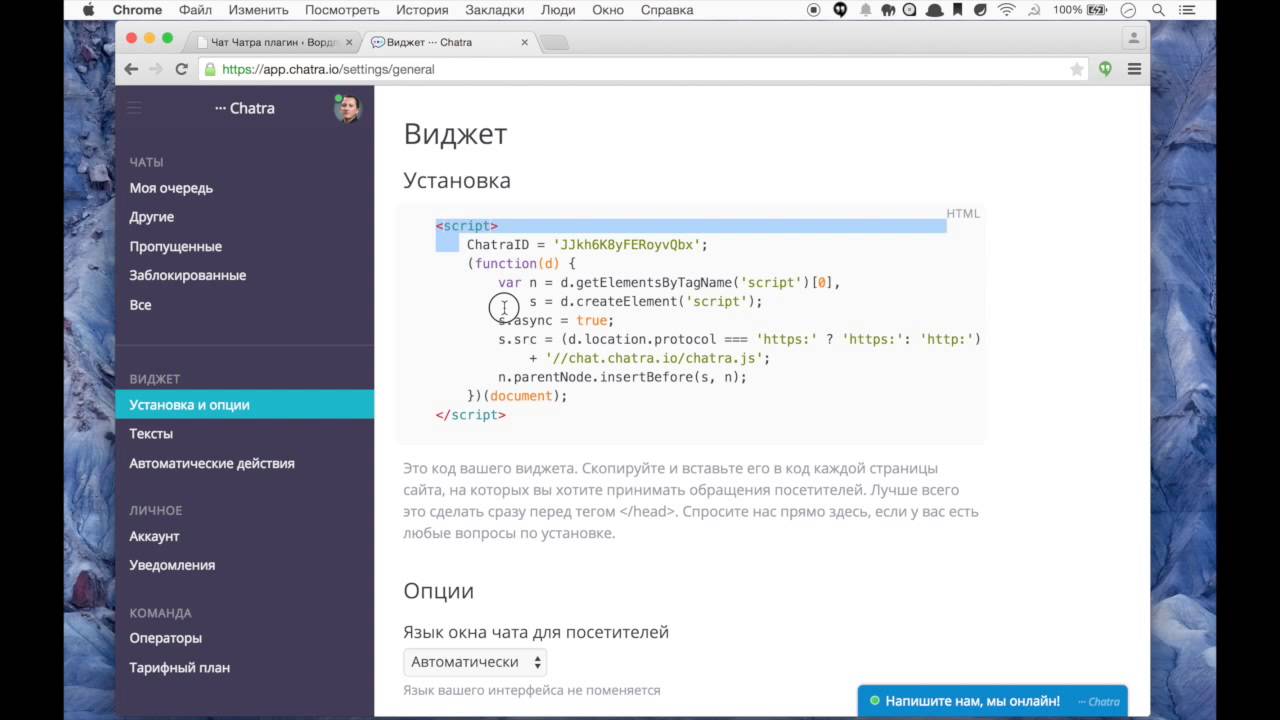Open Другие chats
Image resolution: width=1280 pixels, height=720 pixels.
click(x=151, y=217)
